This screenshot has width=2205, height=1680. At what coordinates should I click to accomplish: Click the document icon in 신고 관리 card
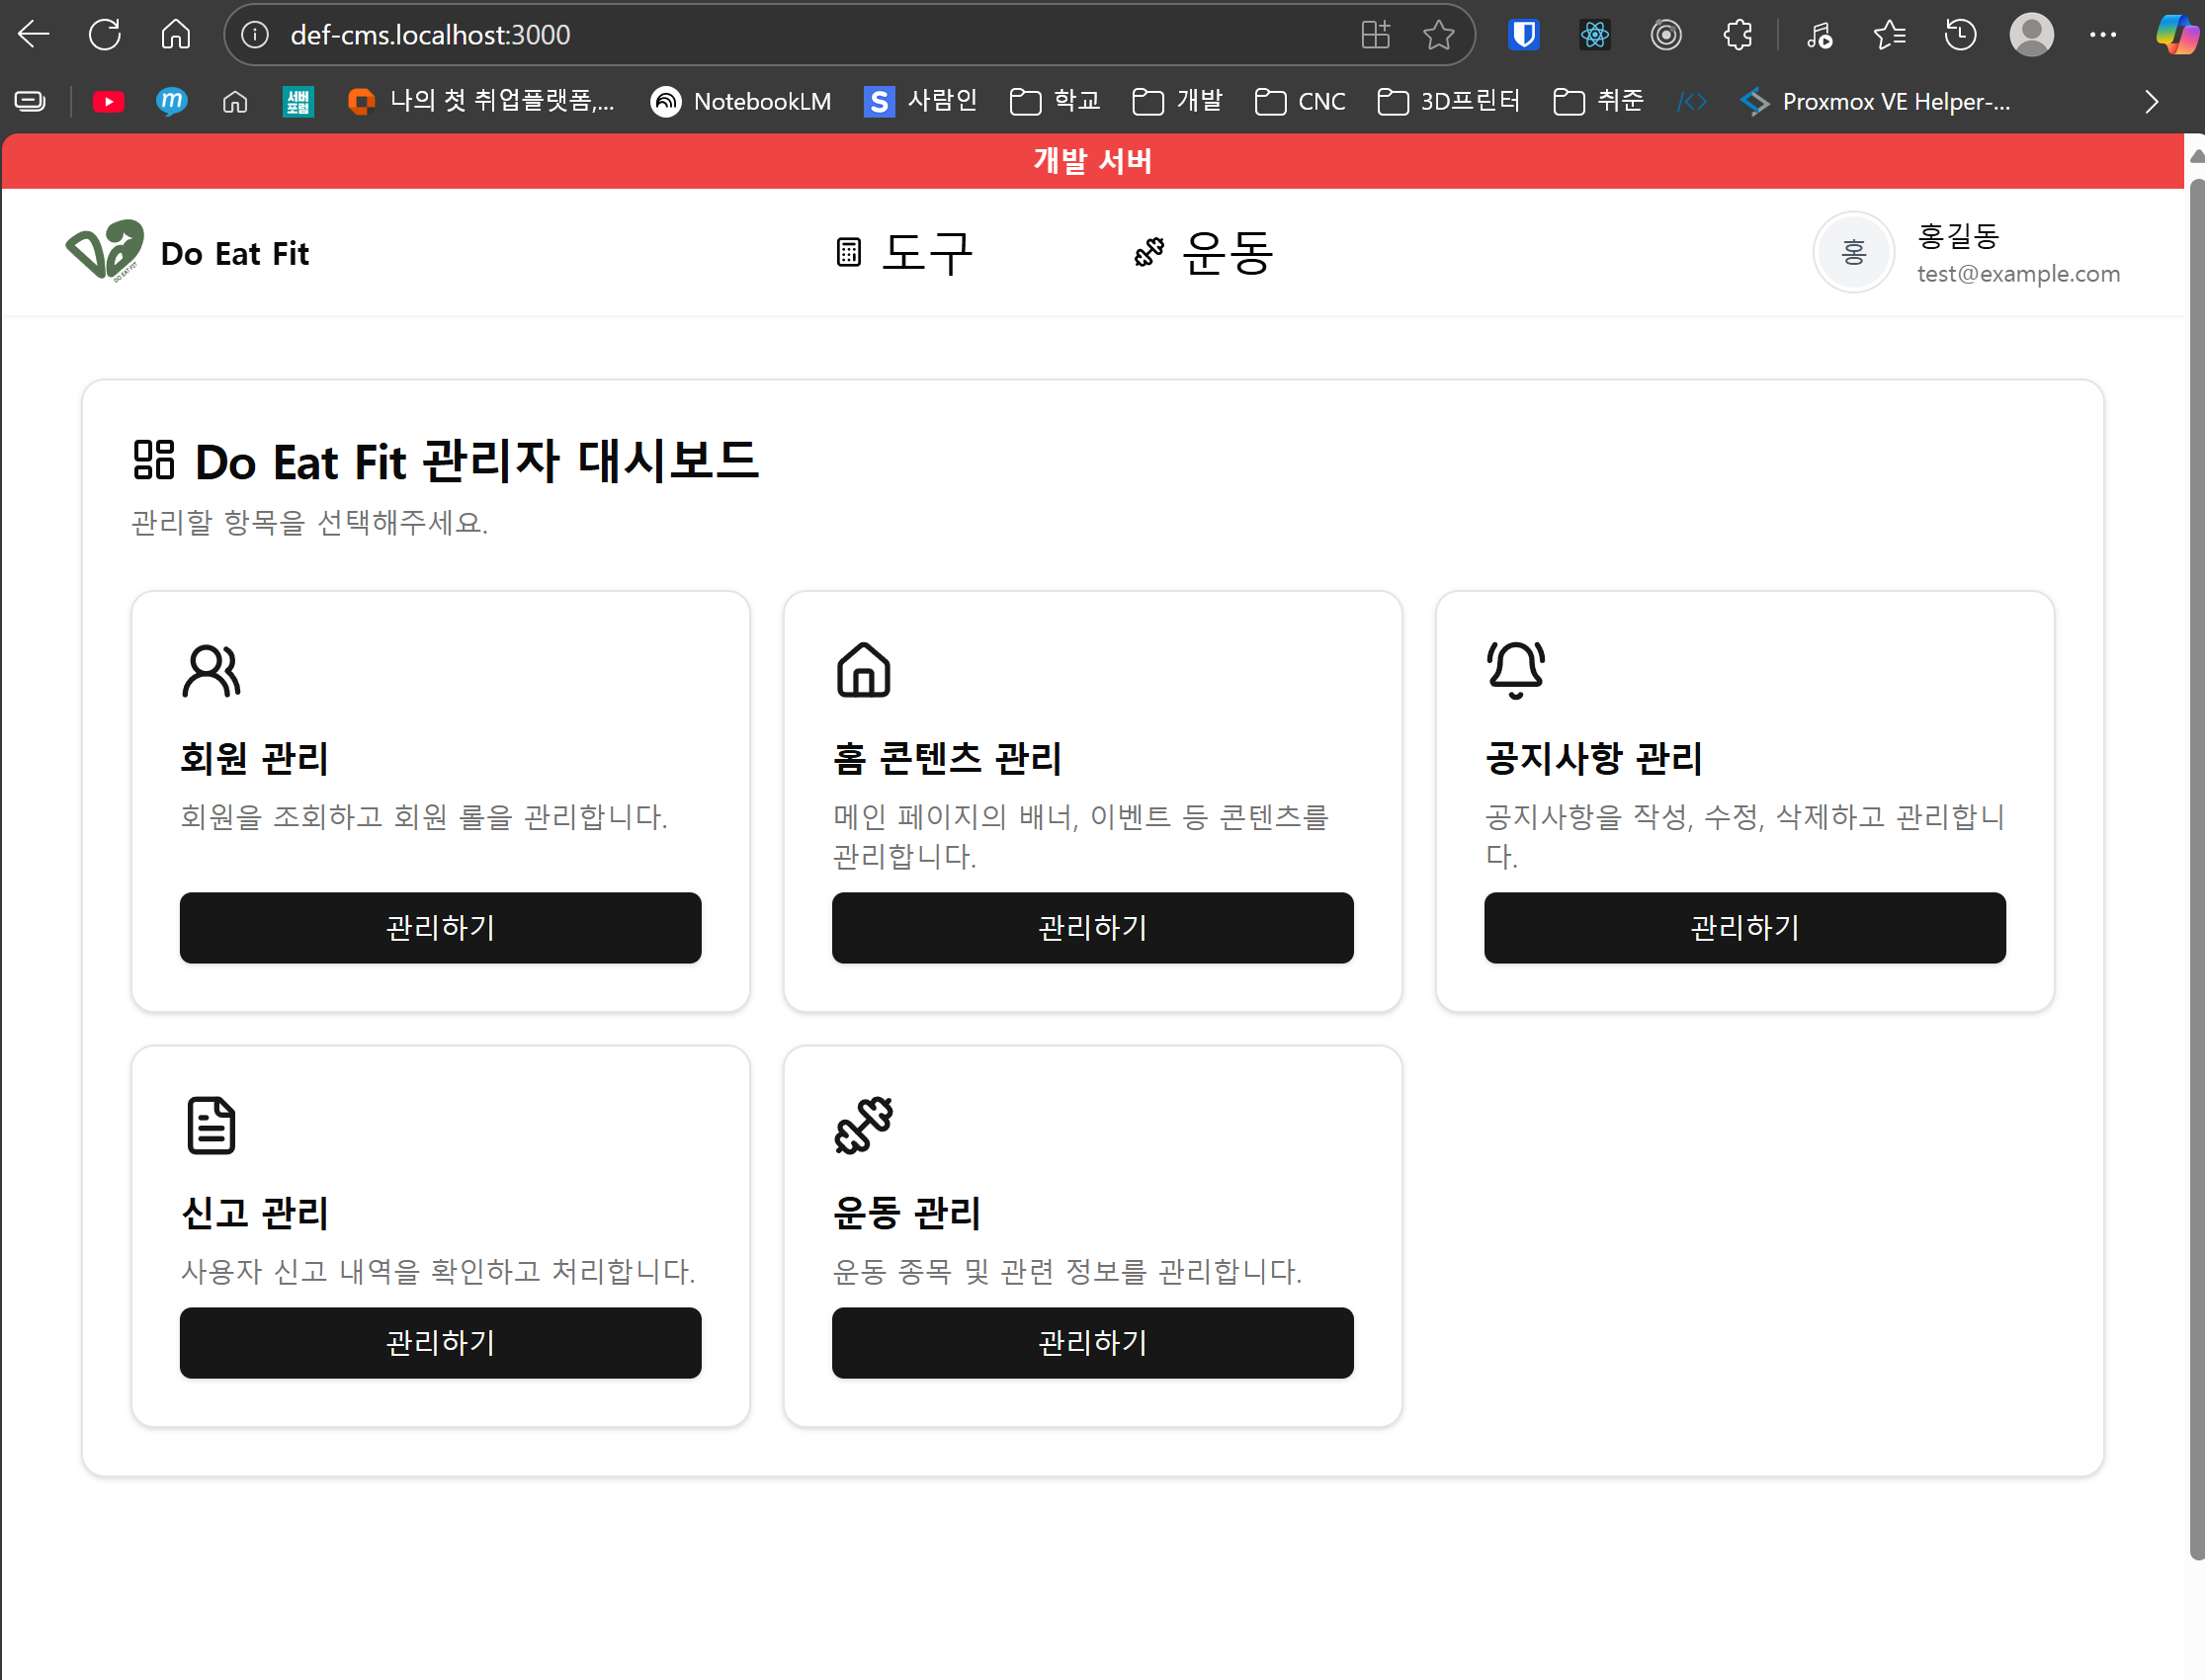211,1124
